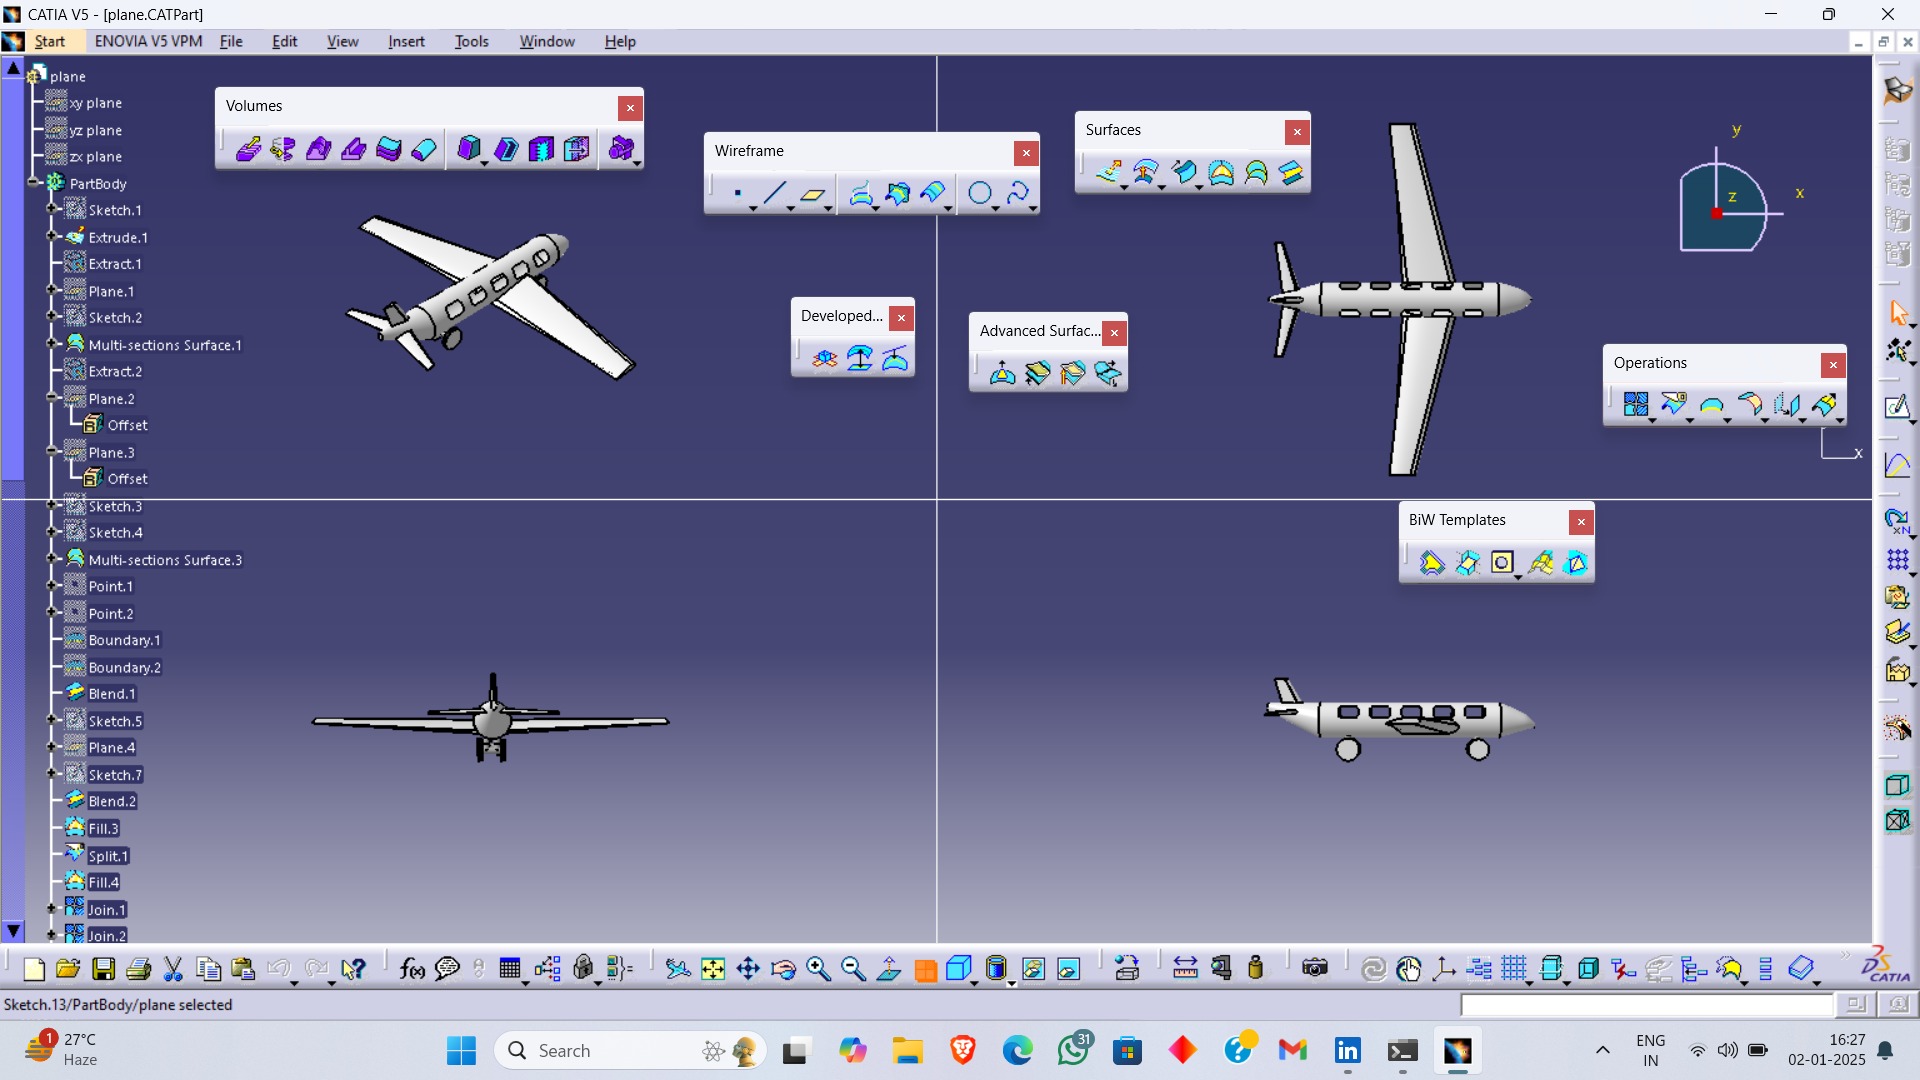Collapse the Plane.2 tree node
The image size is (1920, 1080).
52,397
